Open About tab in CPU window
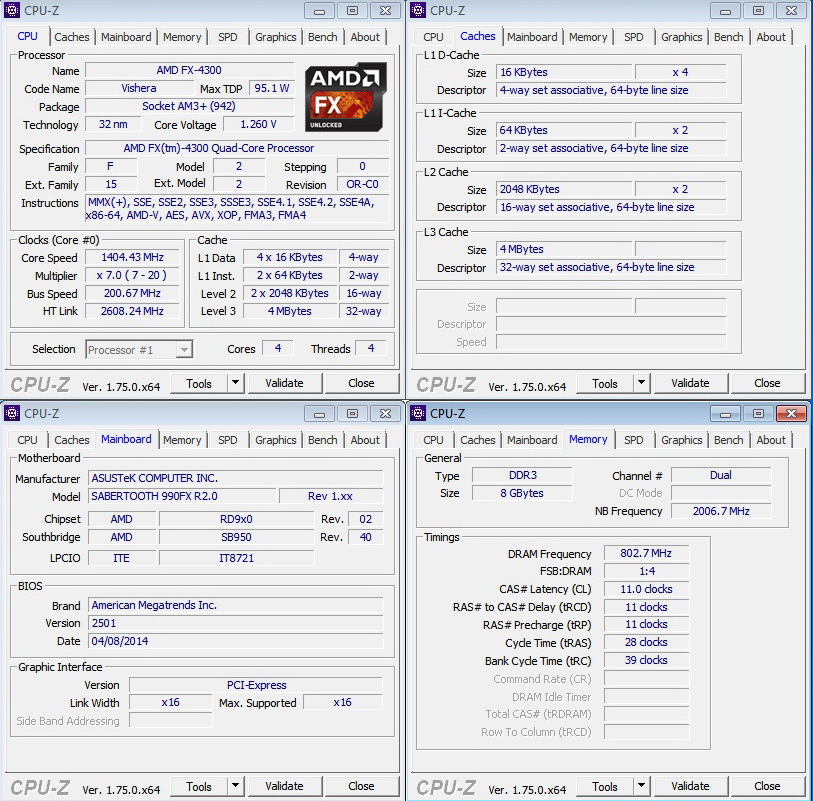Screen dimensions: 813x801 tap(365, 37)
